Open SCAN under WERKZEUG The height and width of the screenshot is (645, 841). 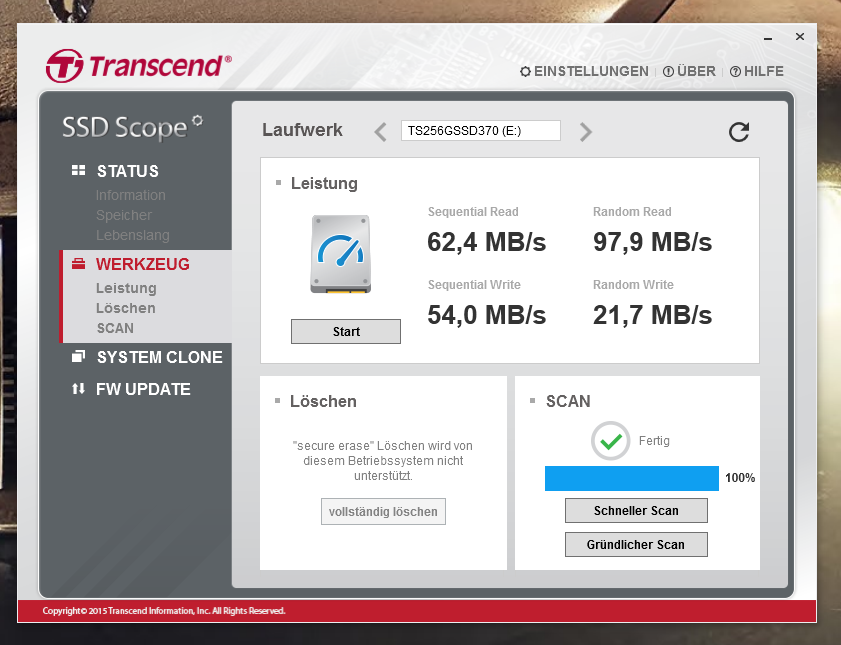pos(115,328)
